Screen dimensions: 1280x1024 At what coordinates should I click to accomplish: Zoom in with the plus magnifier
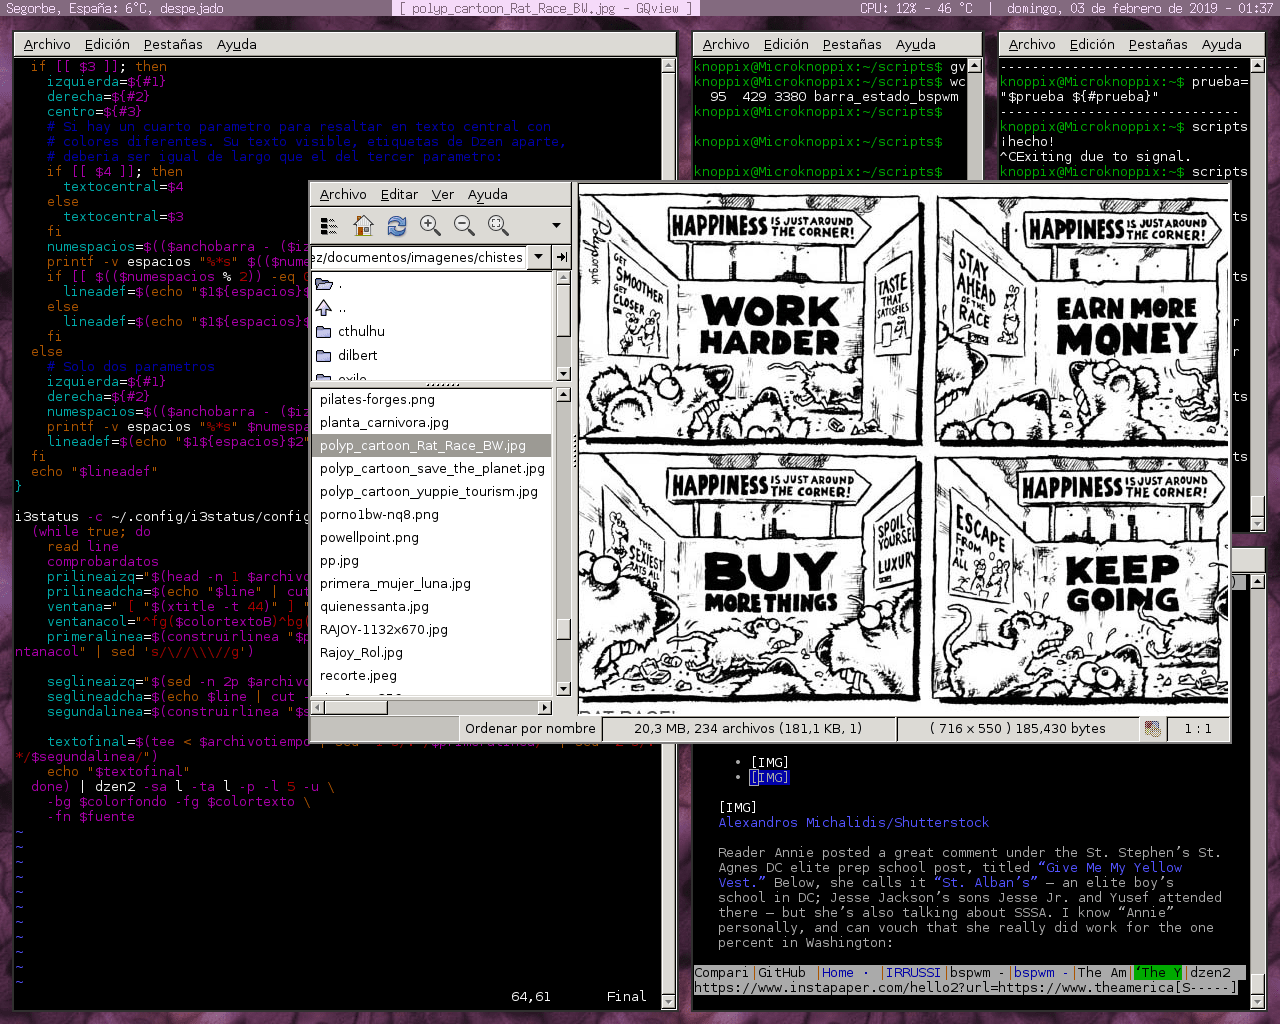pos(431,226)
